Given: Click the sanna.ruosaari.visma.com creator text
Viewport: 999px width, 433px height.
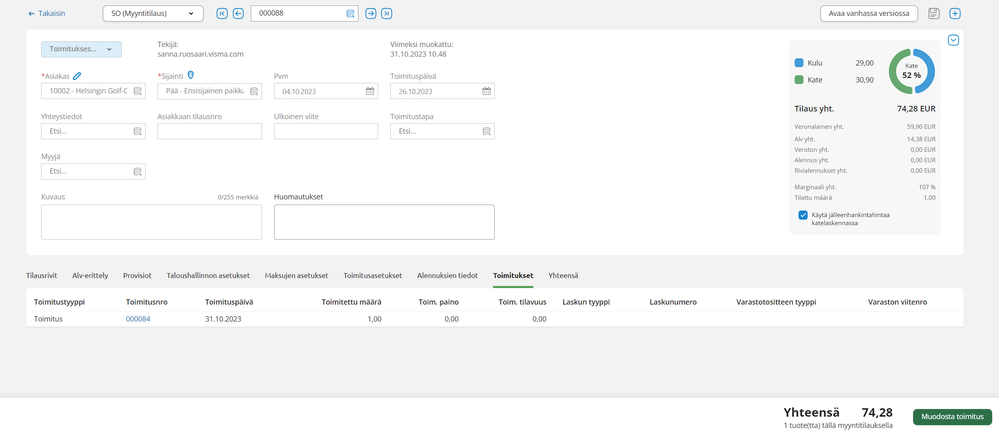Looking at the screenshot, I should point(201,54).
